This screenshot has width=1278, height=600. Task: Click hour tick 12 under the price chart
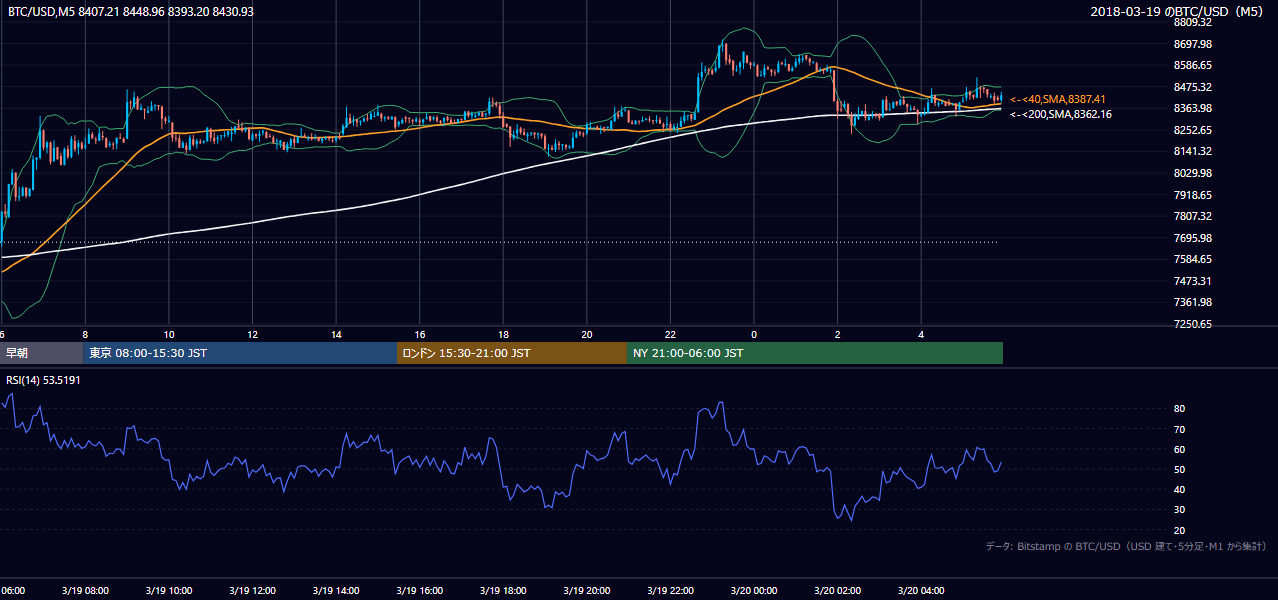tap(252, 334)
